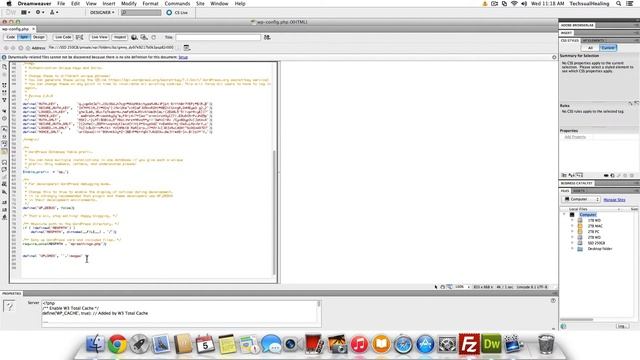Click the application bar search field

tap(141, 13)
